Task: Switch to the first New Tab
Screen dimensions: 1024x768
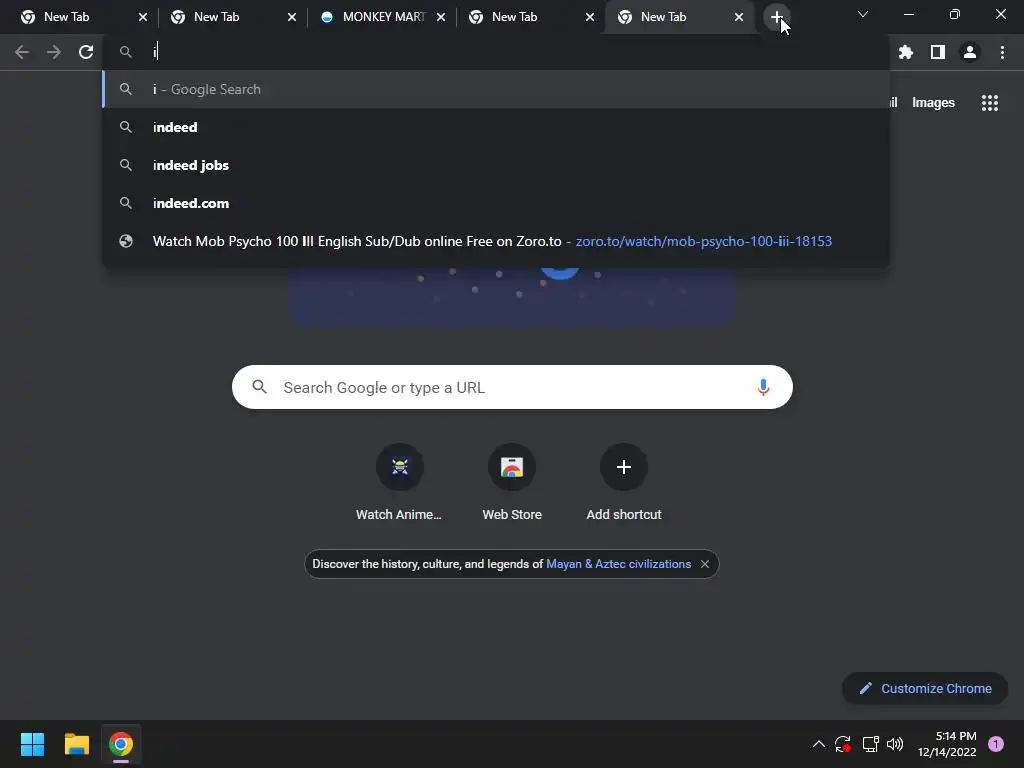Action: [x=76, y=17]
